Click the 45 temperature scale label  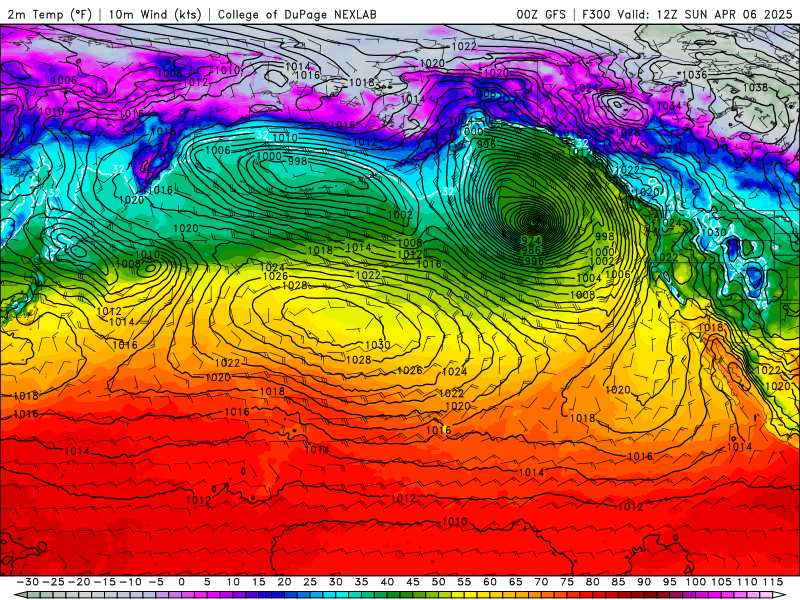click(x=413, y=582)
